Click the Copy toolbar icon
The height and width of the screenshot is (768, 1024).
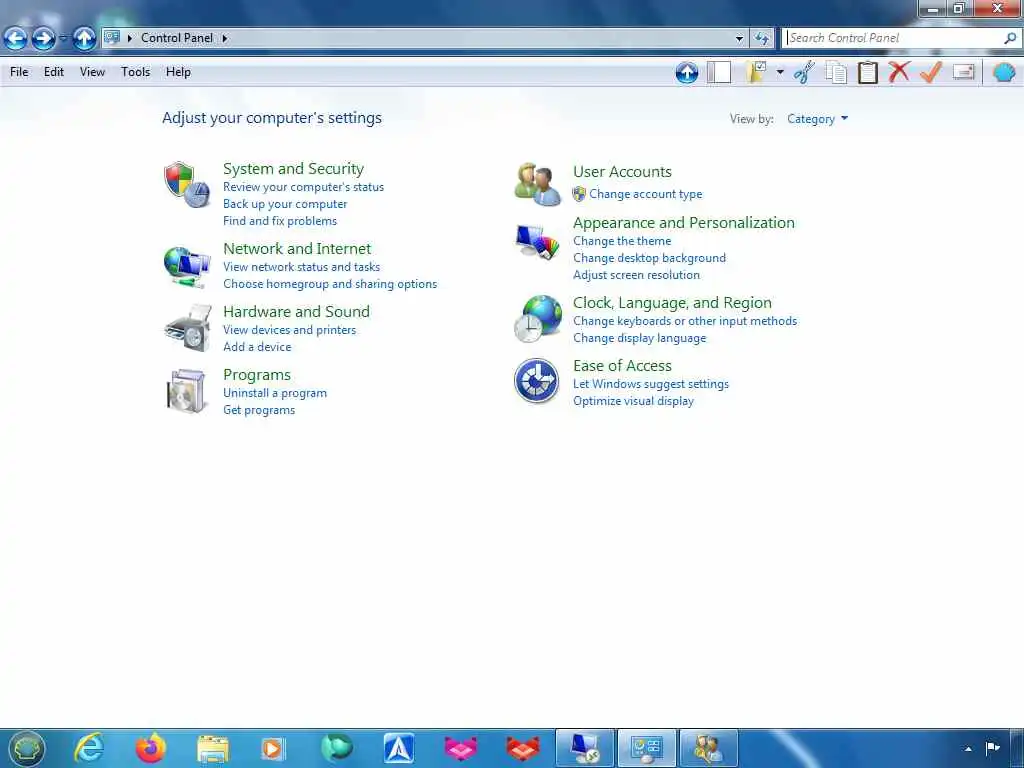coord(836,72)
